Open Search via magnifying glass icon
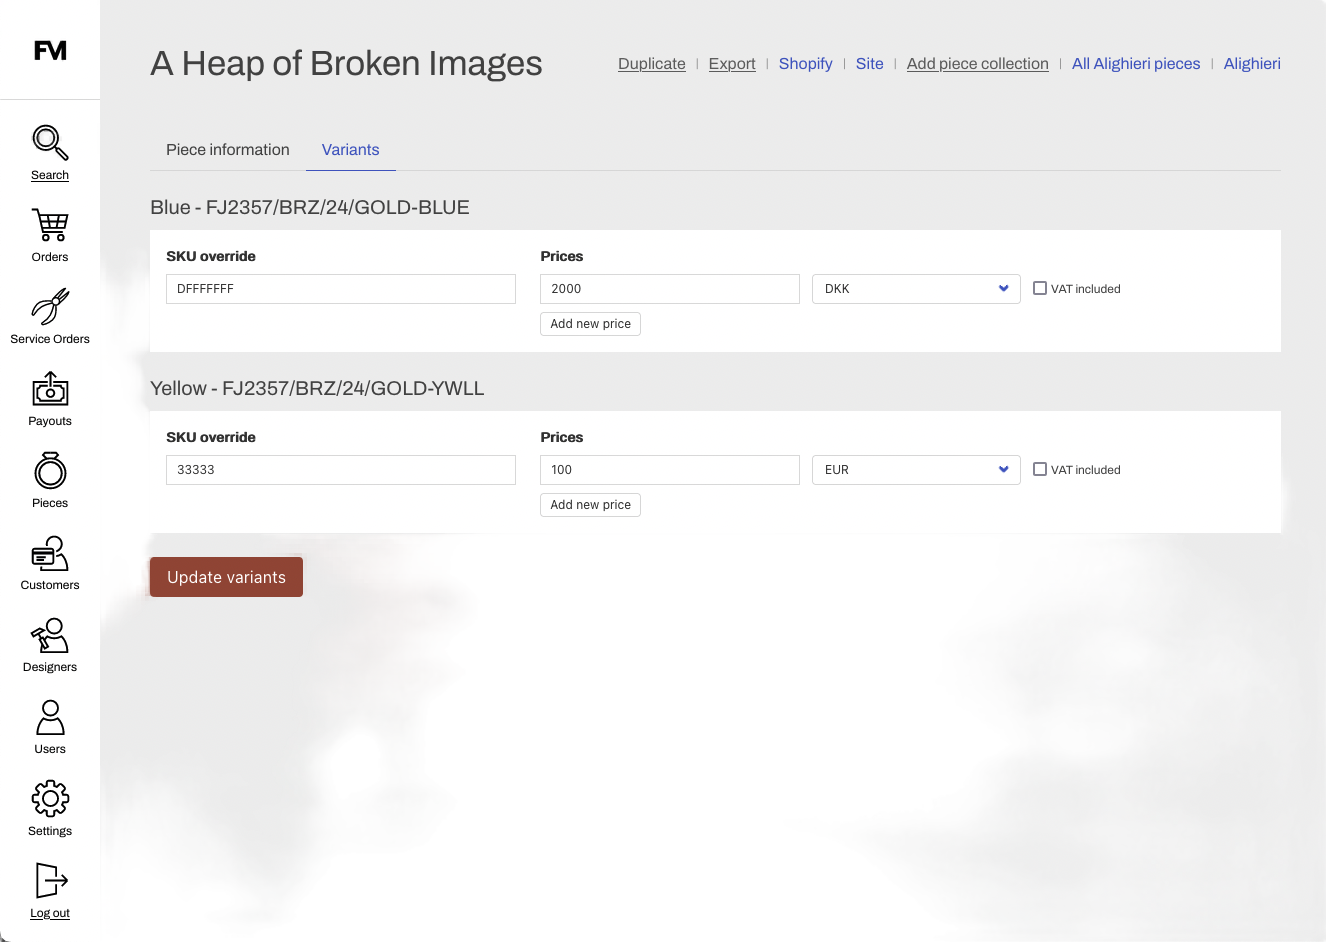Screen dimensions: 1326x942 [x=50, y=143]
